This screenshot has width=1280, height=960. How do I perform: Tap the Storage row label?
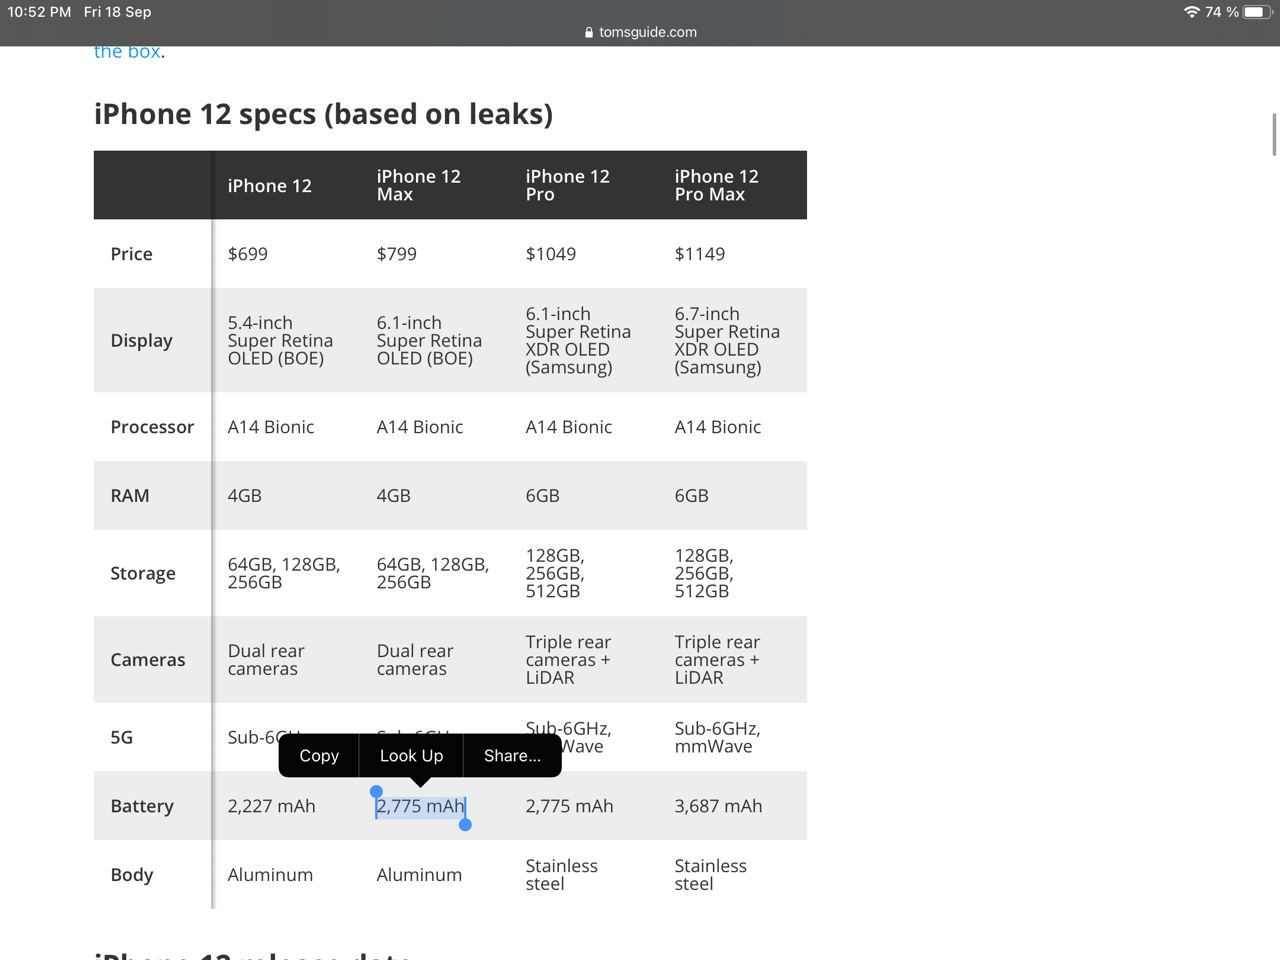pos(143,574)
